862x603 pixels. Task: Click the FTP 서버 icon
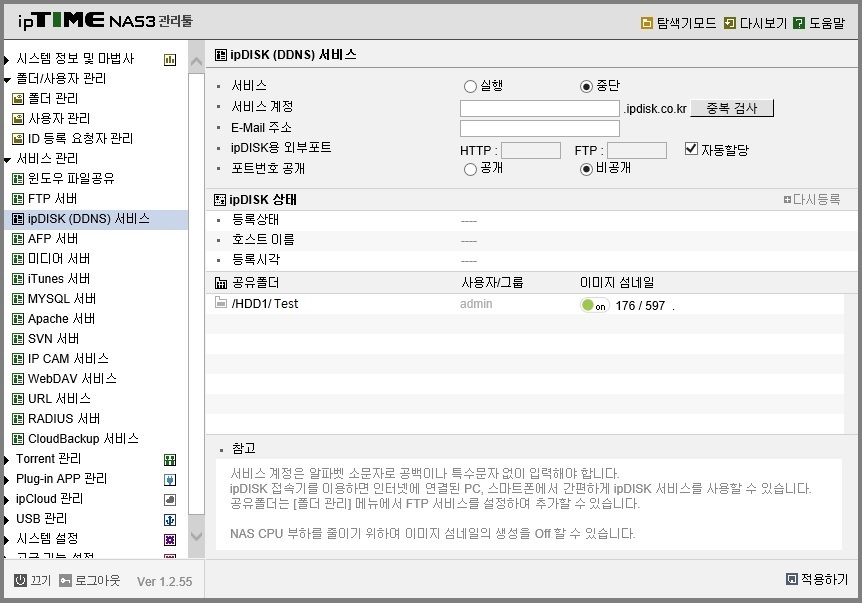(18, 199)
